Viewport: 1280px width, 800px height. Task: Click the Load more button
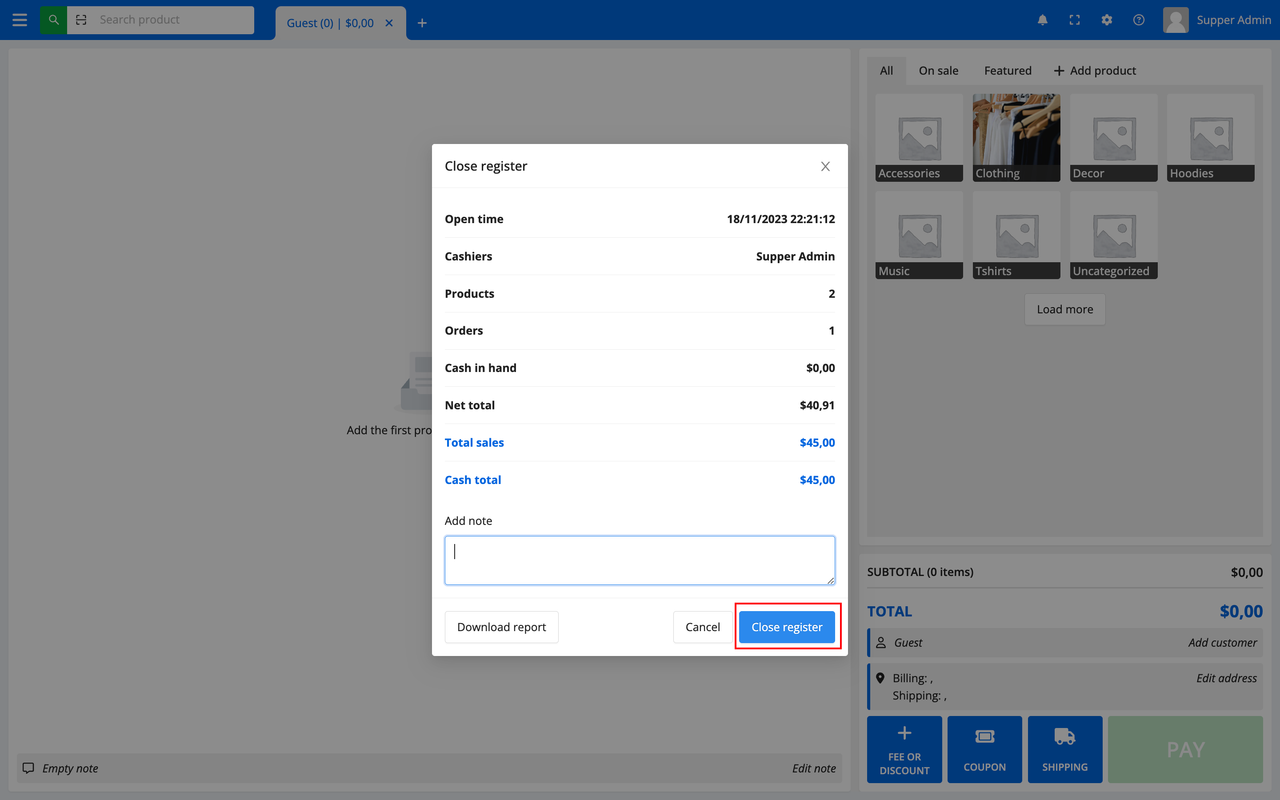(x=1065, y=309)
